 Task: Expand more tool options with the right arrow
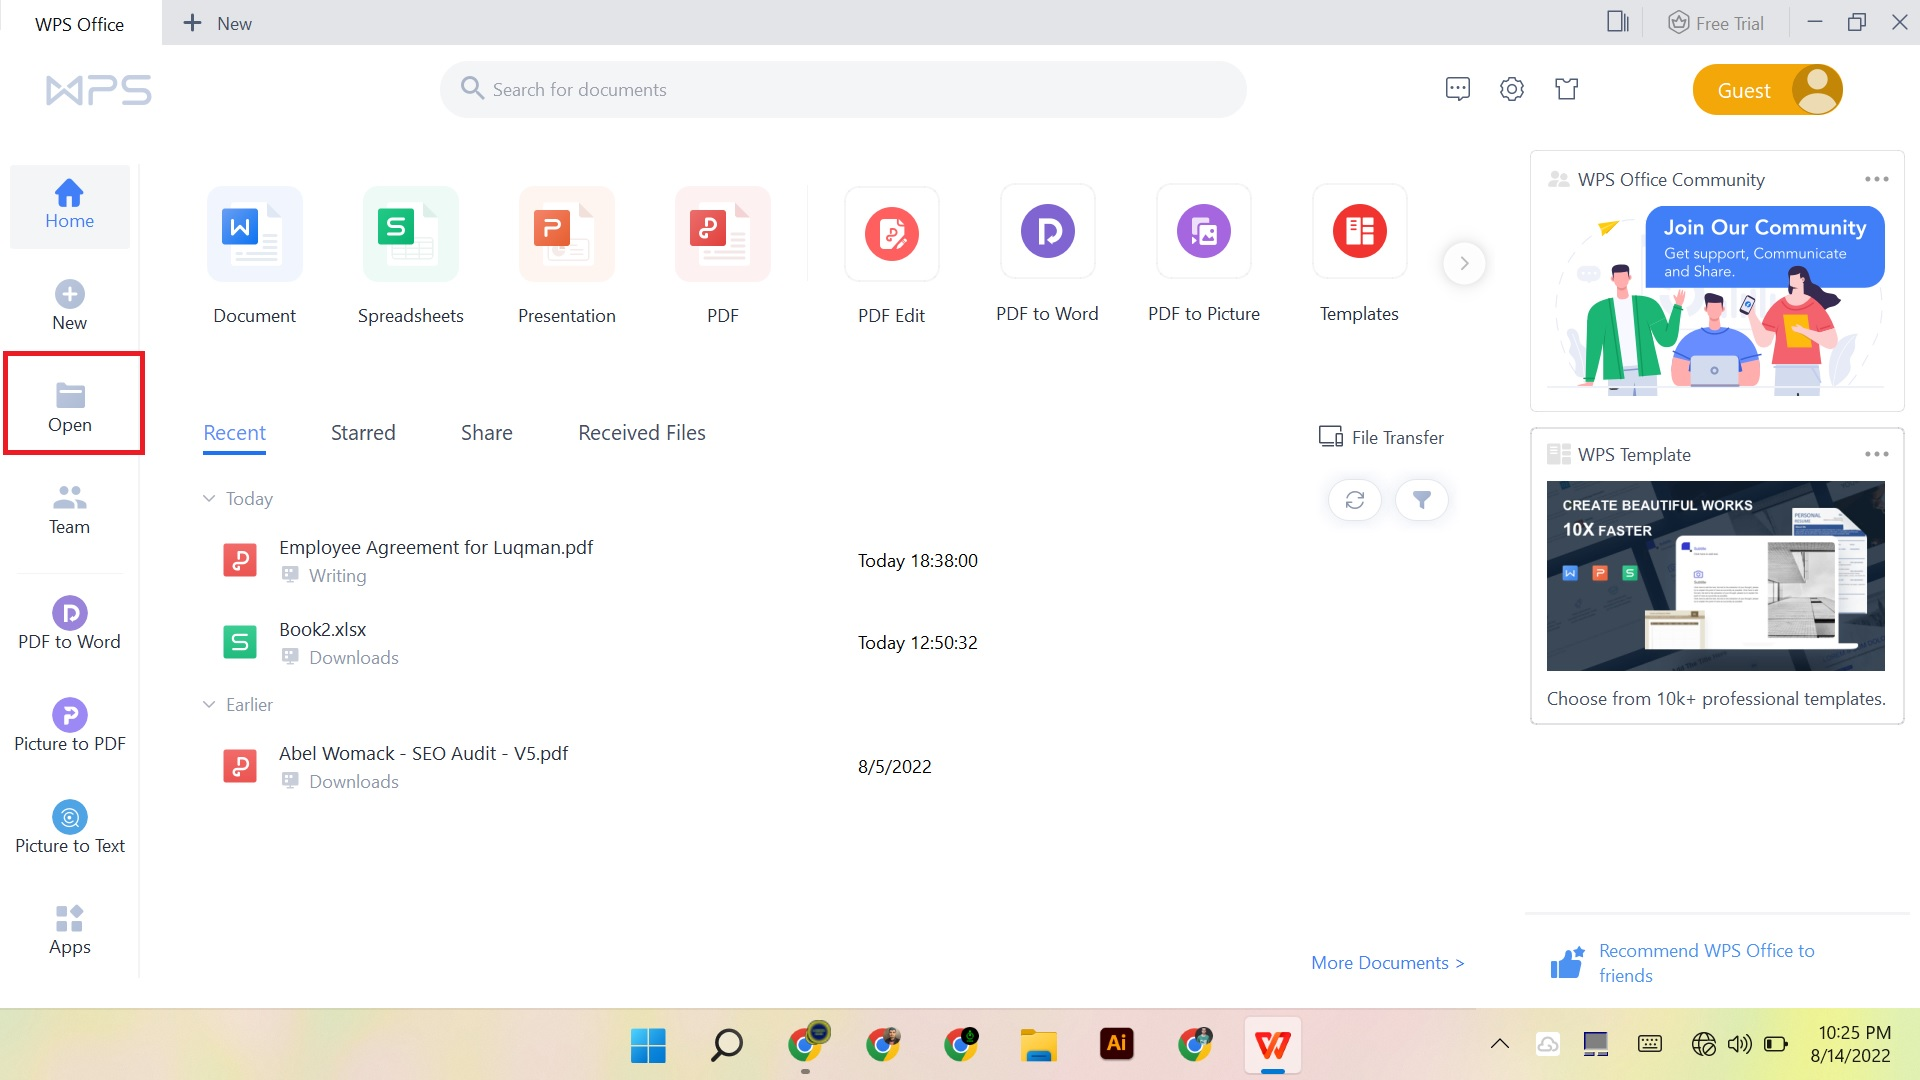(1464, 262)
